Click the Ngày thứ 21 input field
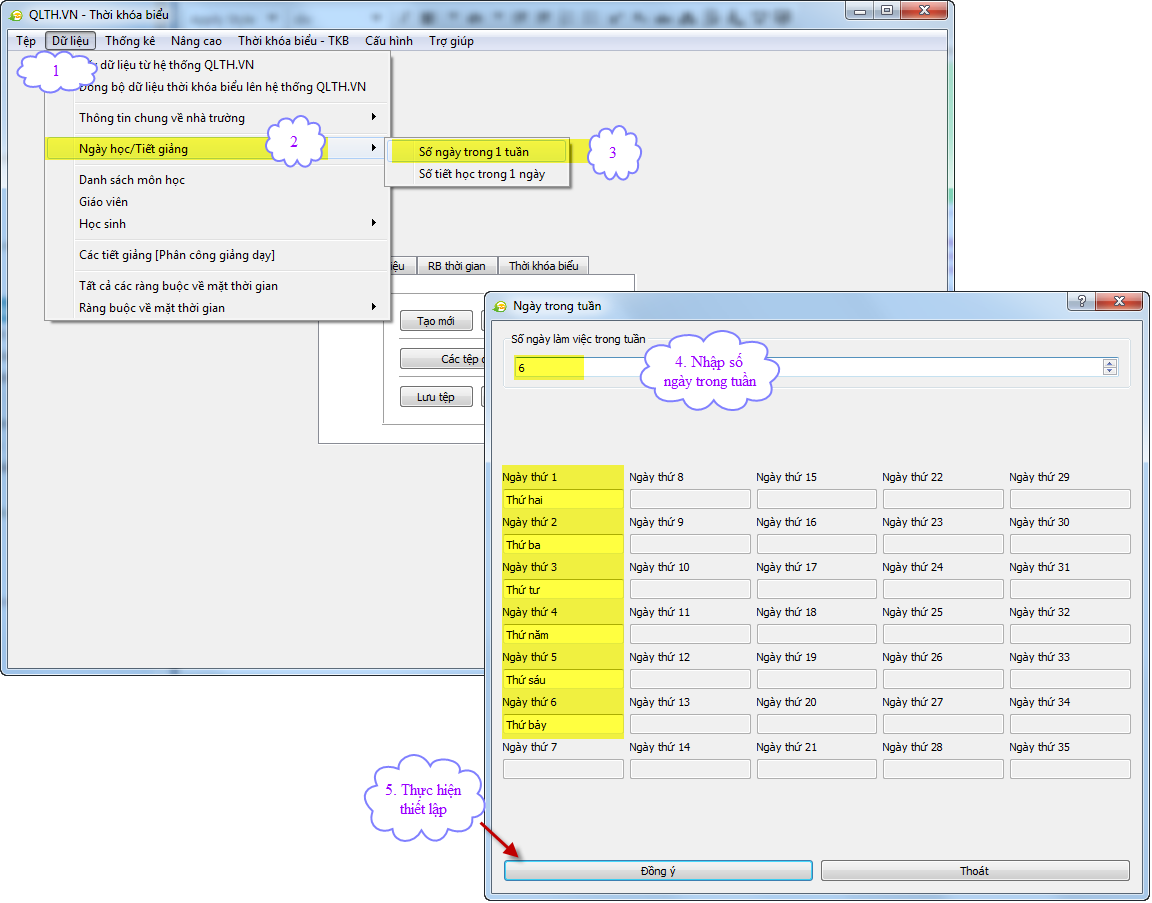 coord(816,769)
